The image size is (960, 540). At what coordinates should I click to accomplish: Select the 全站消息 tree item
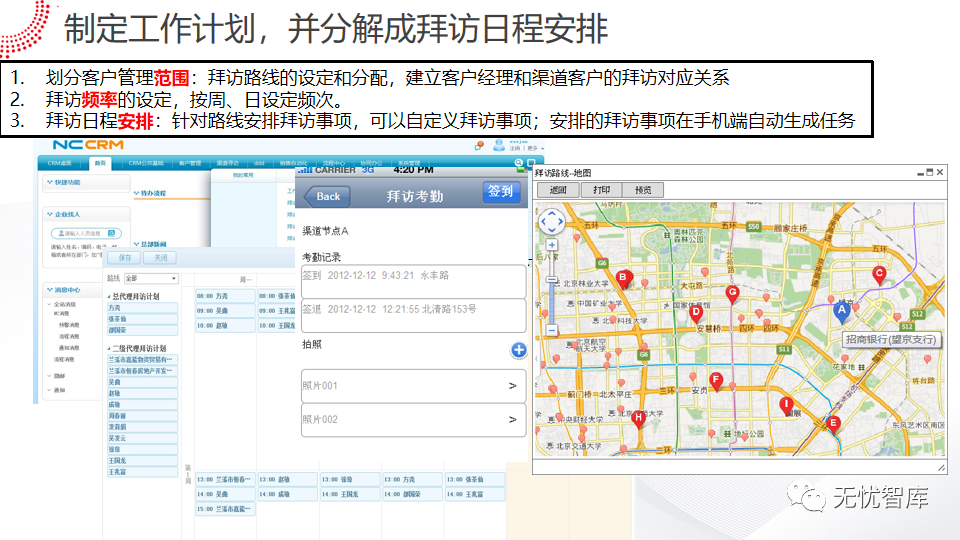click(65, 304)
